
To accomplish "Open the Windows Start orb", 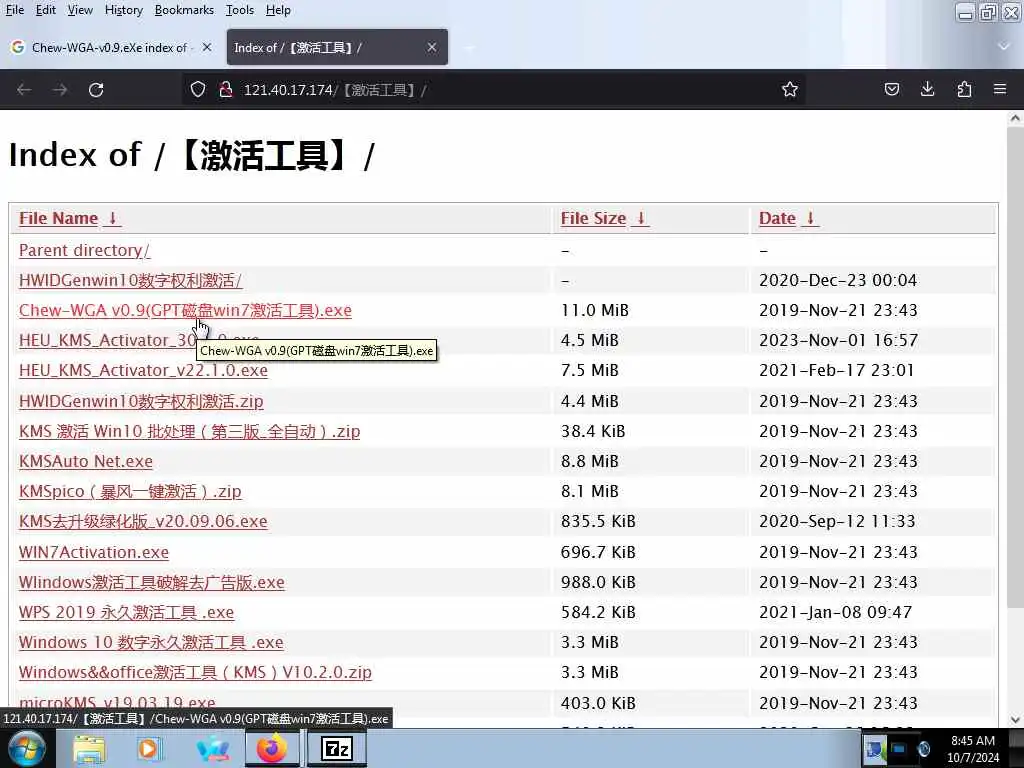I will click(x=27, y=748).
